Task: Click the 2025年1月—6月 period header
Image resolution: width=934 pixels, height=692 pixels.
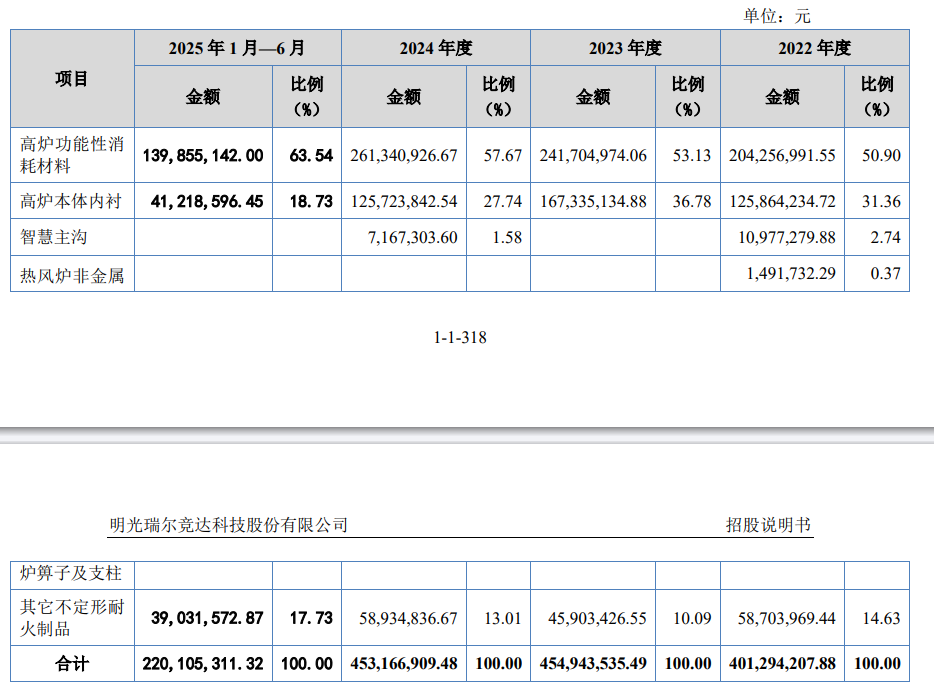Action: 237,48
